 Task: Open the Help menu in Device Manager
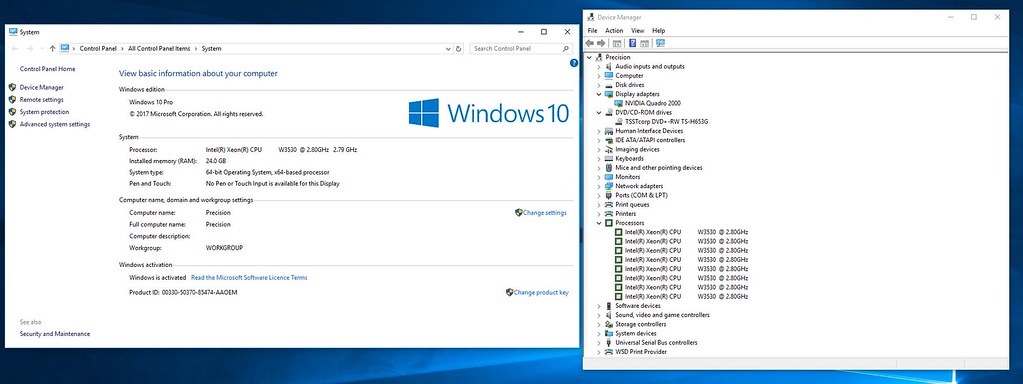click(x=658, y=31)
